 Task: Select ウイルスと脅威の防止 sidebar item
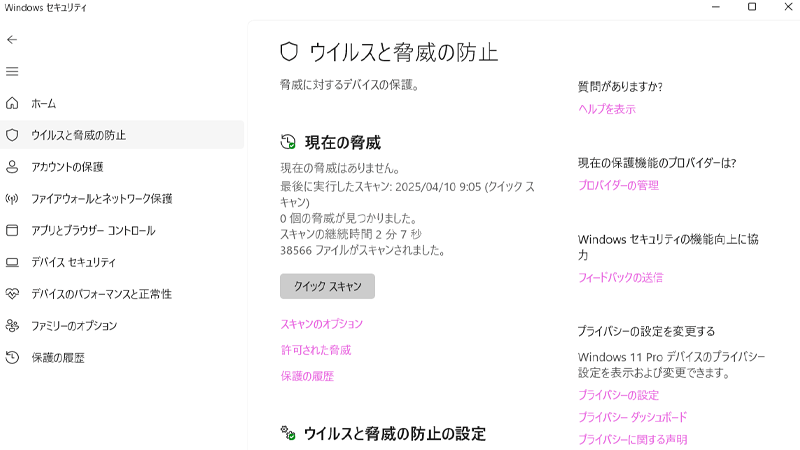[x=122, y=135]
